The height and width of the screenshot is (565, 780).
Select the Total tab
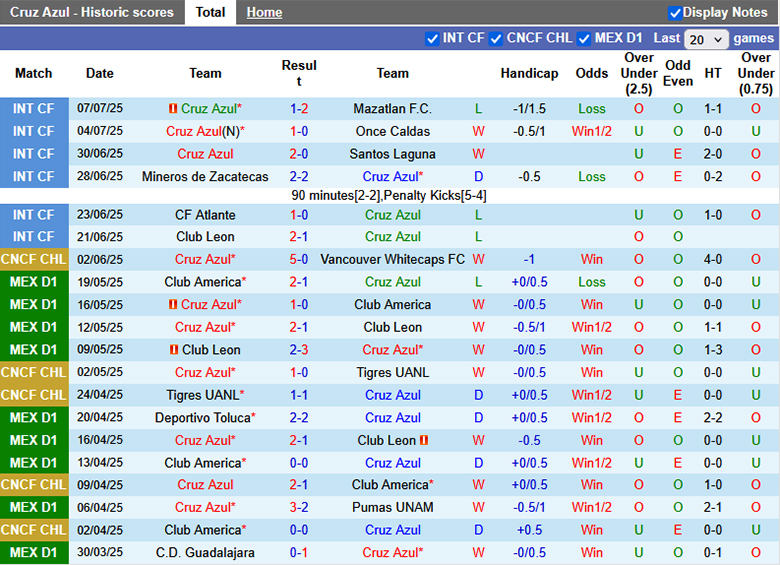[210, 12]
